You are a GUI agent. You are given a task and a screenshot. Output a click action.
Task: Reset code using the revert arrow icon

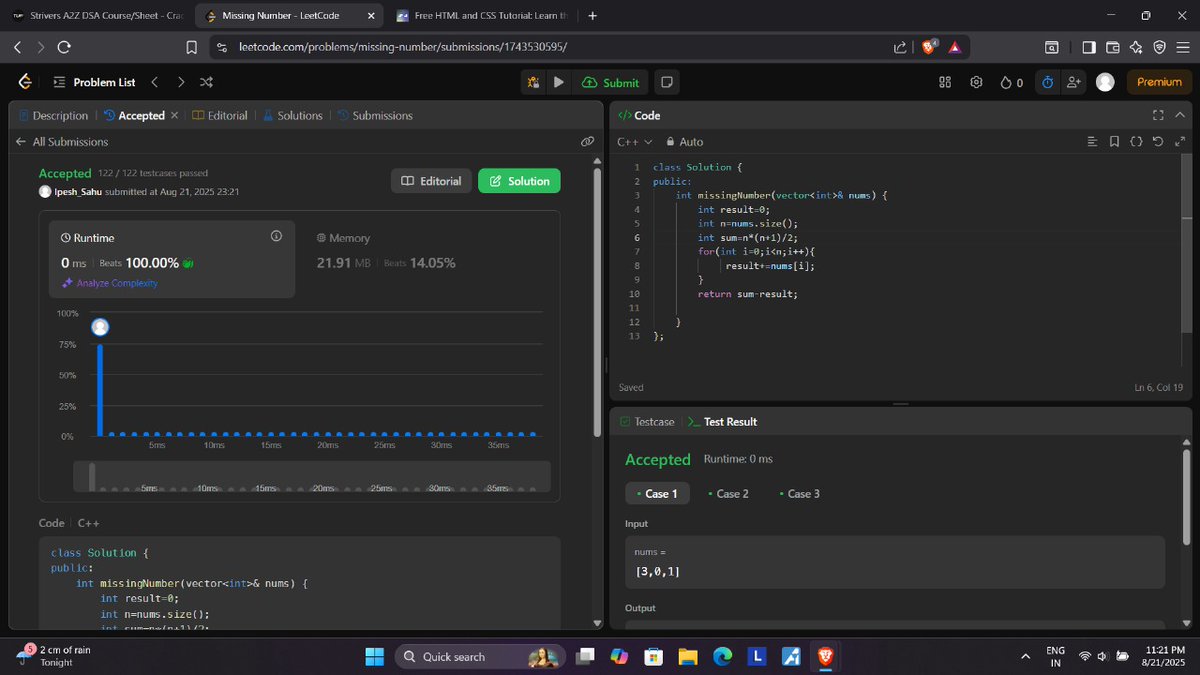pos(1158,141)
